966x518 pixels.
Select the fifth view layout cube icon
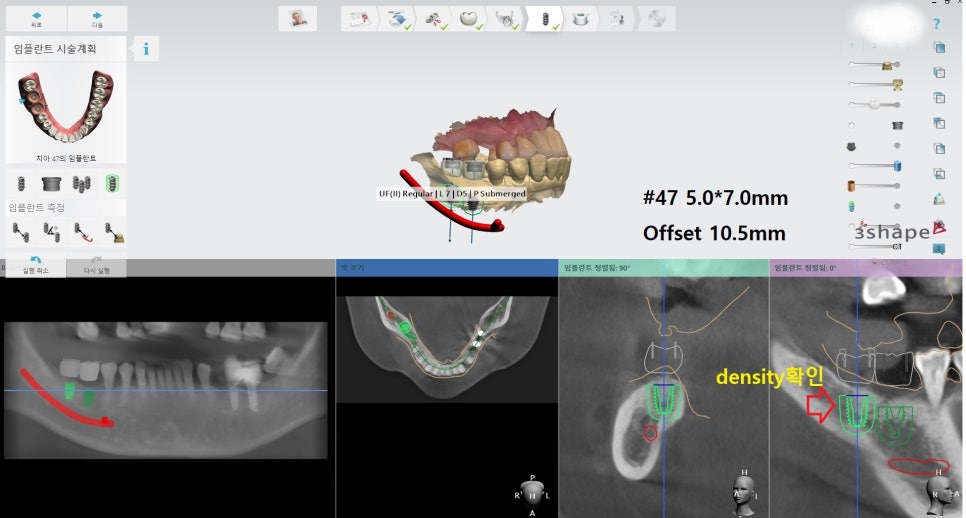coord(939,148)
